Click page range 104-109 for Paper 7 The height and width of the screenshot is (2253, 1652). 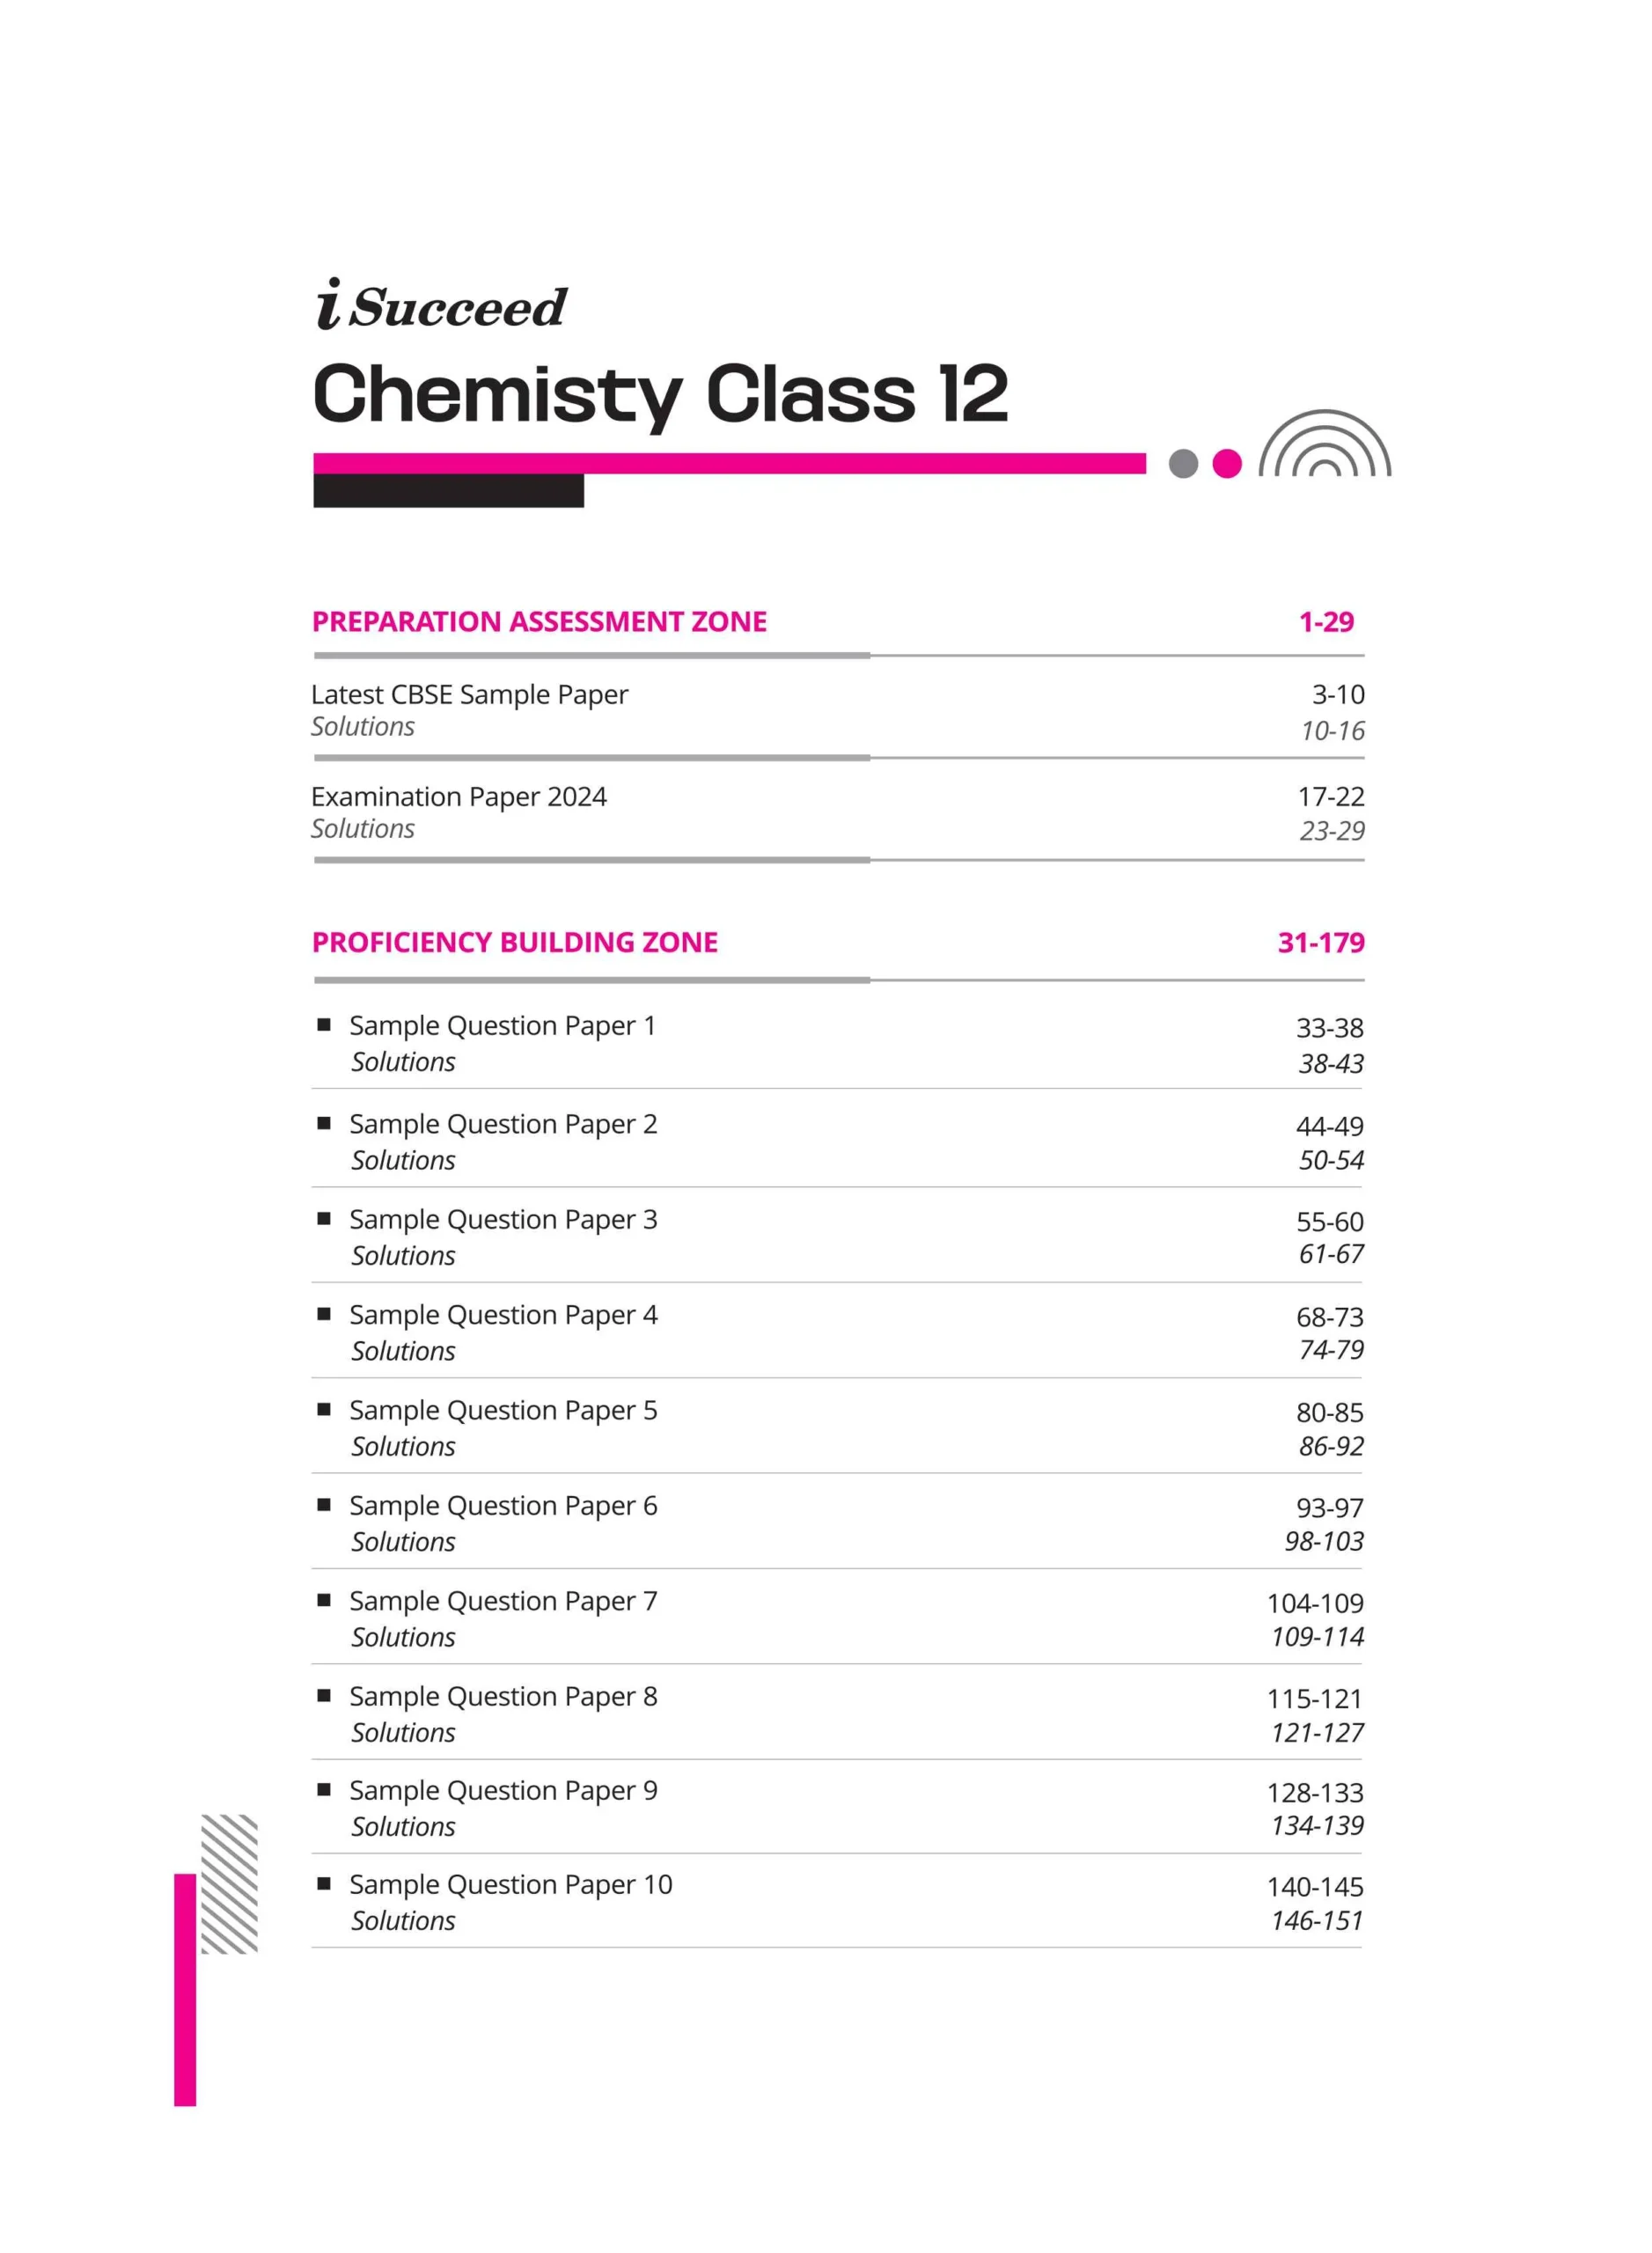click(1315, 1603)
